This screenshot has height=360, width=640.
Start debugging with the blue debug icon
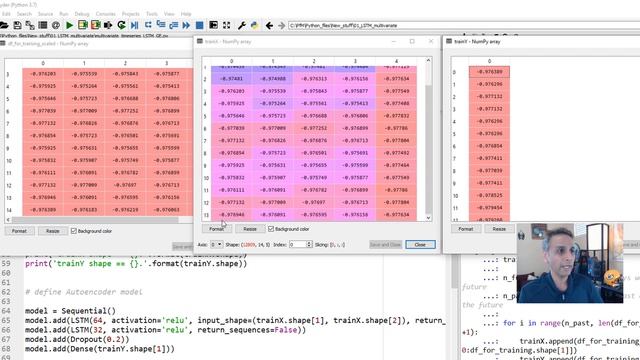click(x=134, y=25)
